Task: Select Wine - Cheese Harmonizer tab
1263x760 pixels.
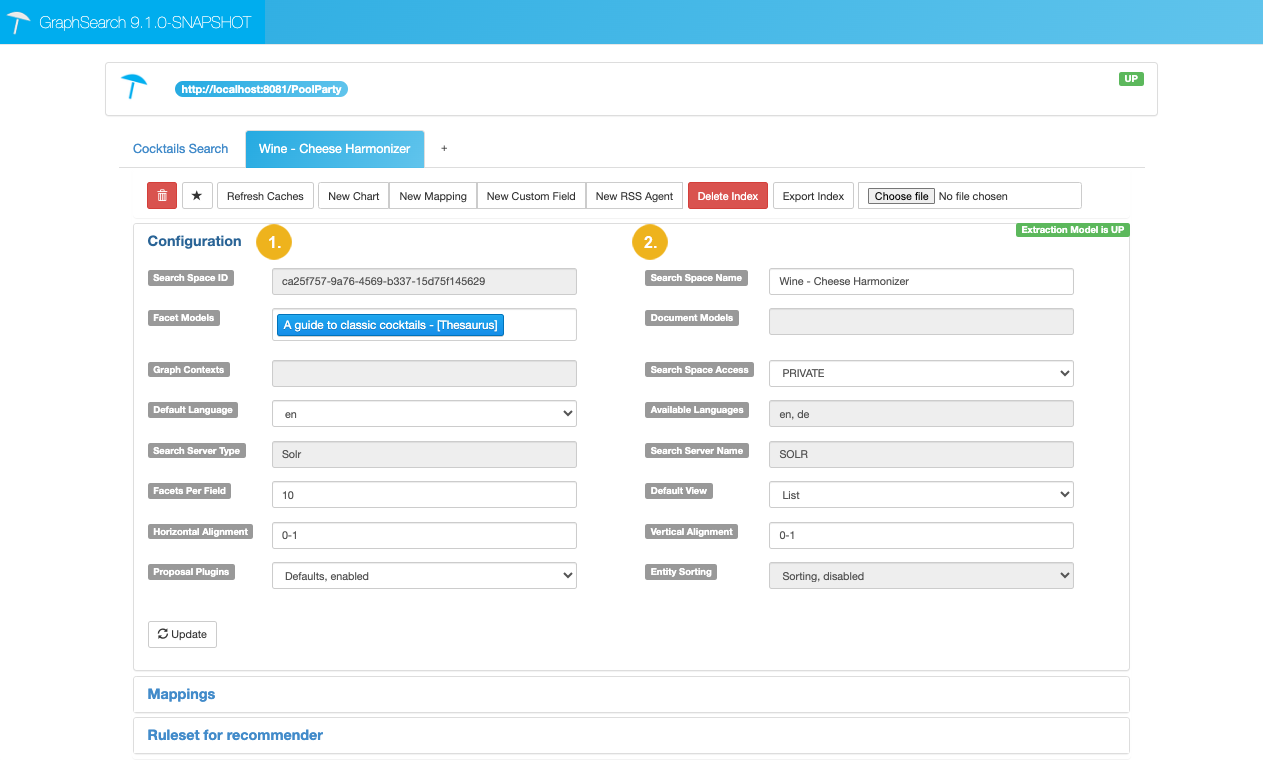Action: 335,149
